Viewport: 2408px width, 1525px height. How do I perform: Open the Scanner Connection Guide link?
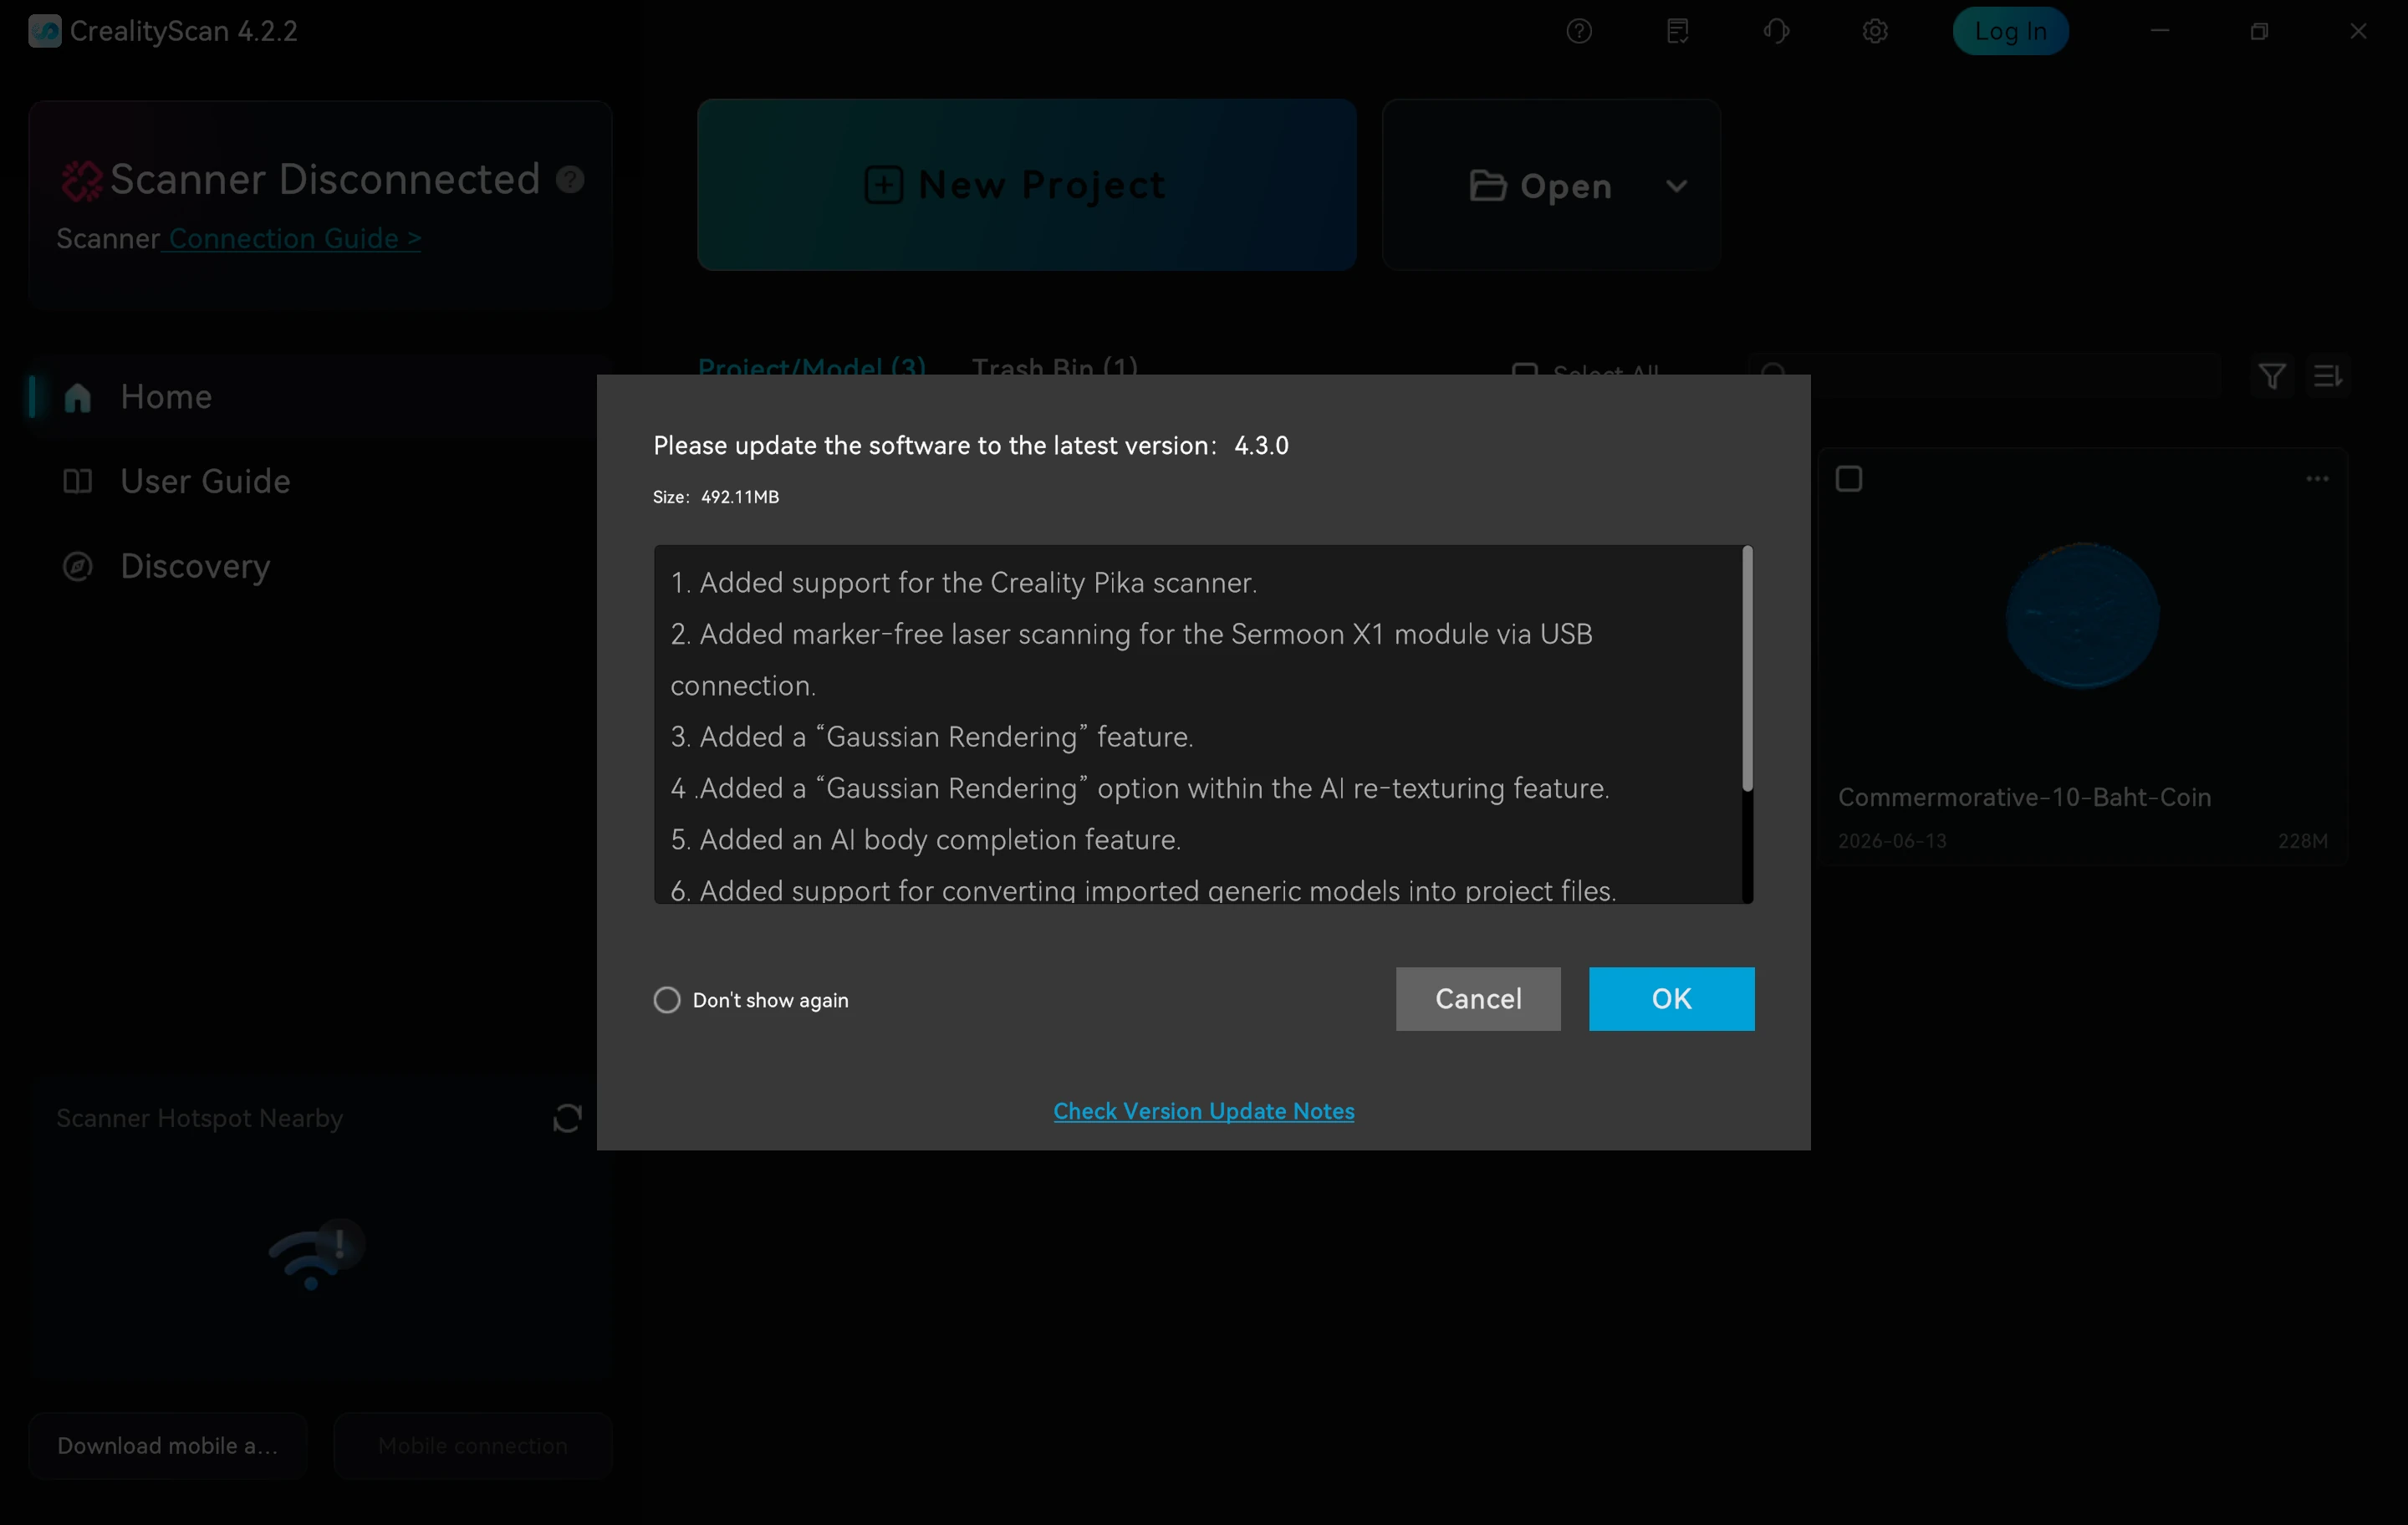tap(294, 238)
